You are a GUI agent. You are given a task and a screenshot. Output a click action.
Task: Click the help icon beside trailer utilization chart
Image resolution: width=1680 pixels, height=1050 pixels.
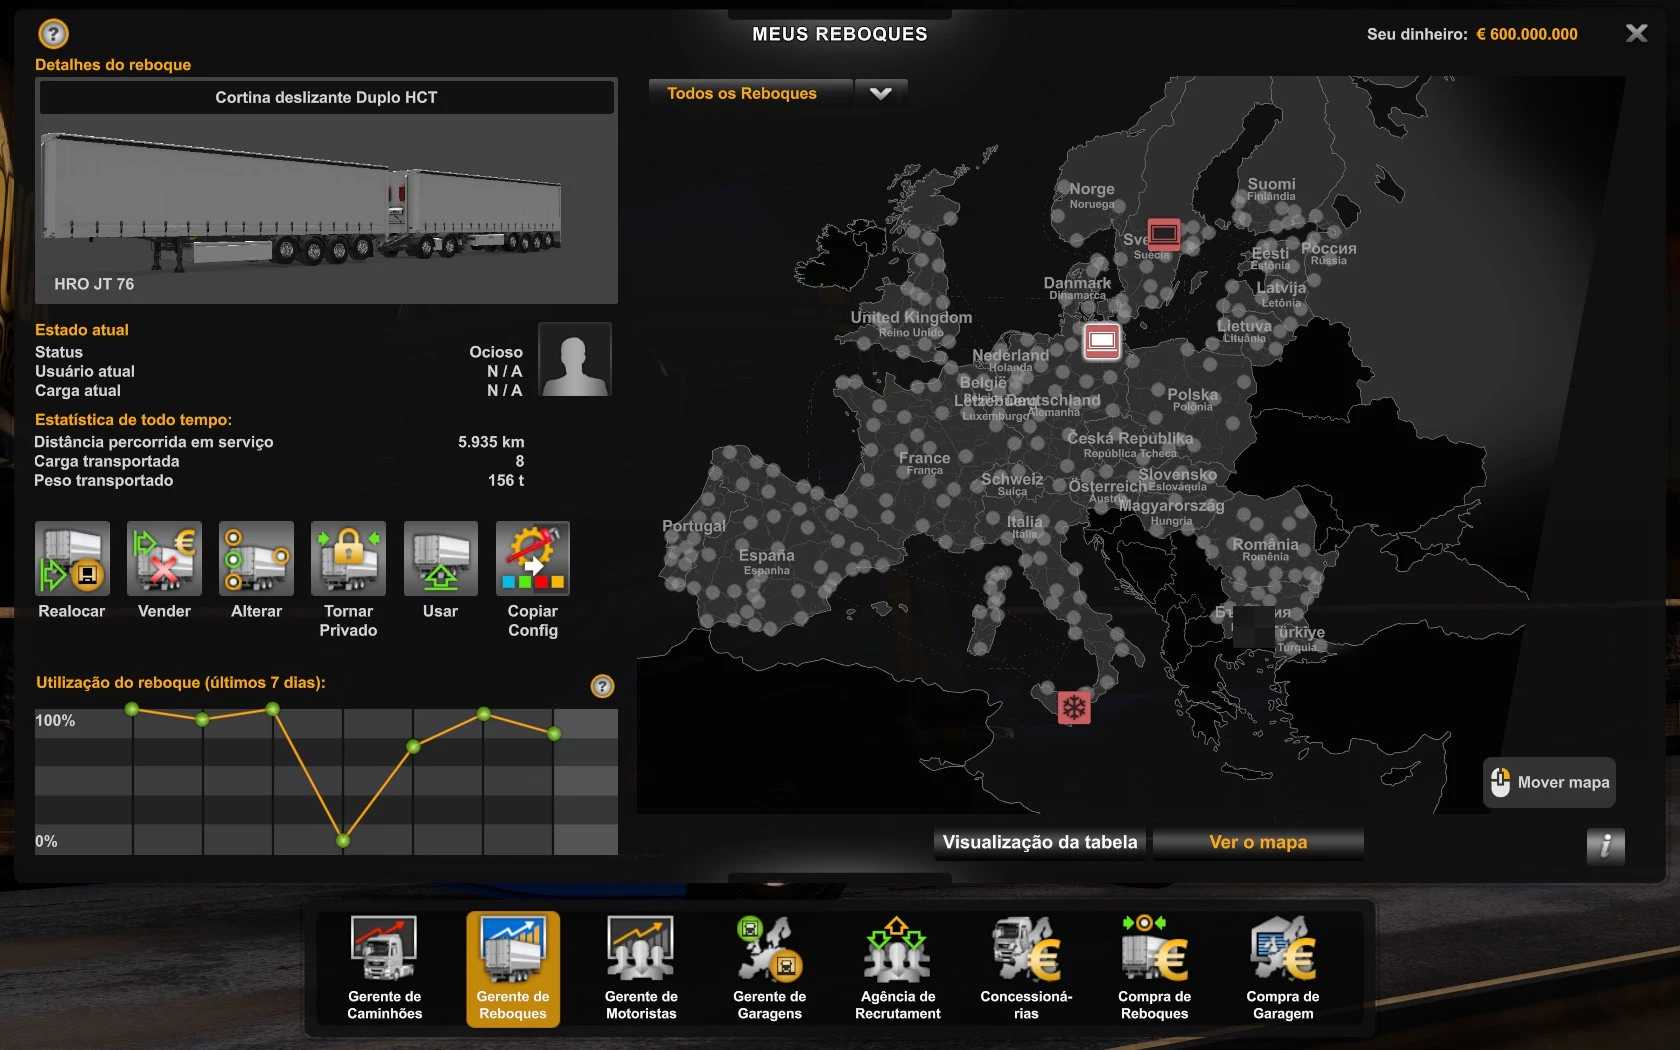click(x=602, y=686)
